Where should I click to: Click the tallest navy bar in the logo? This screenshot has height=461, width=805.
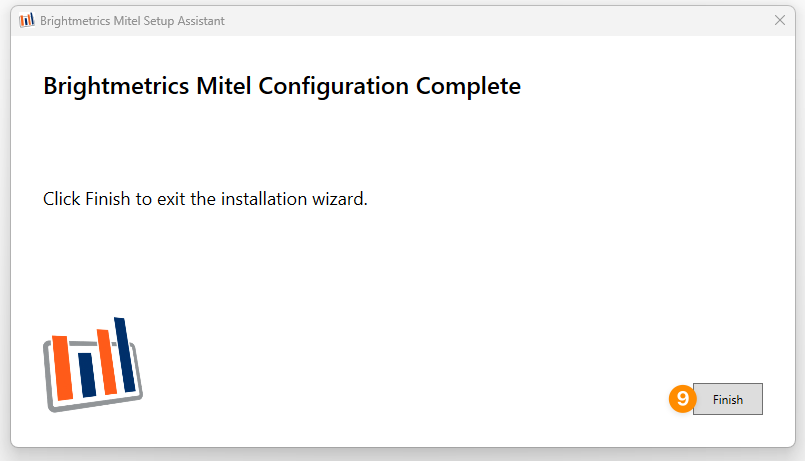[x=125, y=355]
